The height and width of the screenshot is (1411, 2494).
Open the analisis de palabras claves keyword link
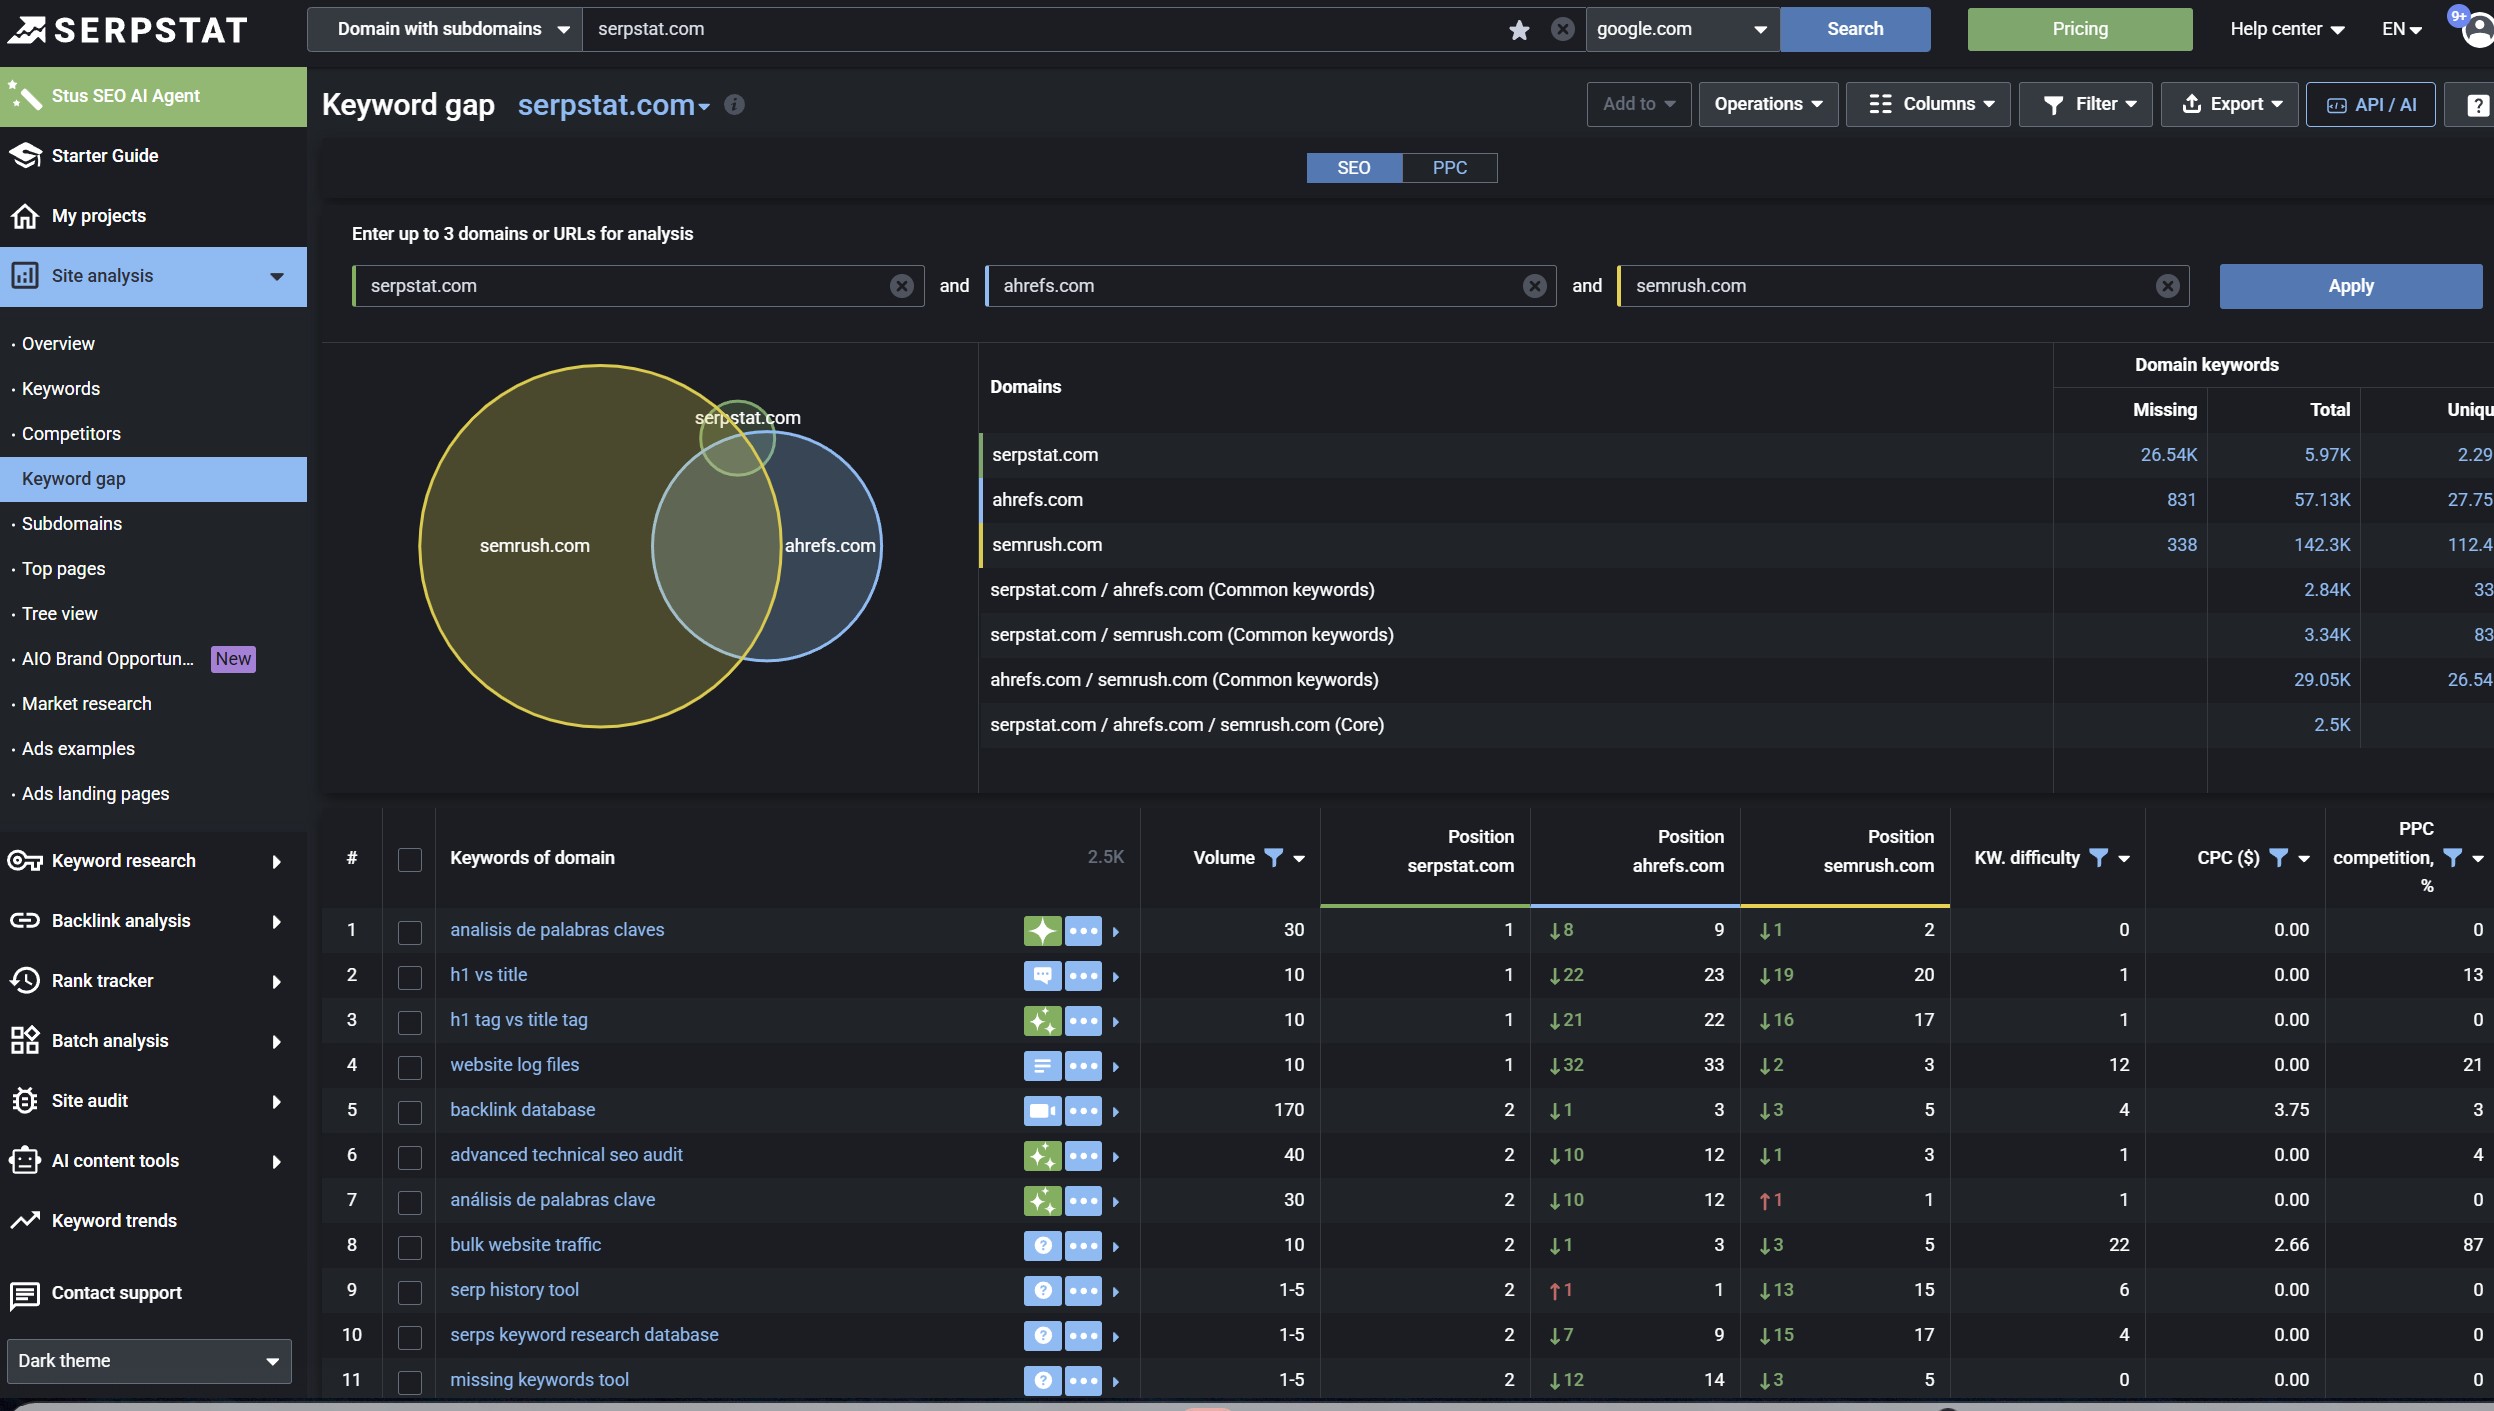tap(557, 930)
